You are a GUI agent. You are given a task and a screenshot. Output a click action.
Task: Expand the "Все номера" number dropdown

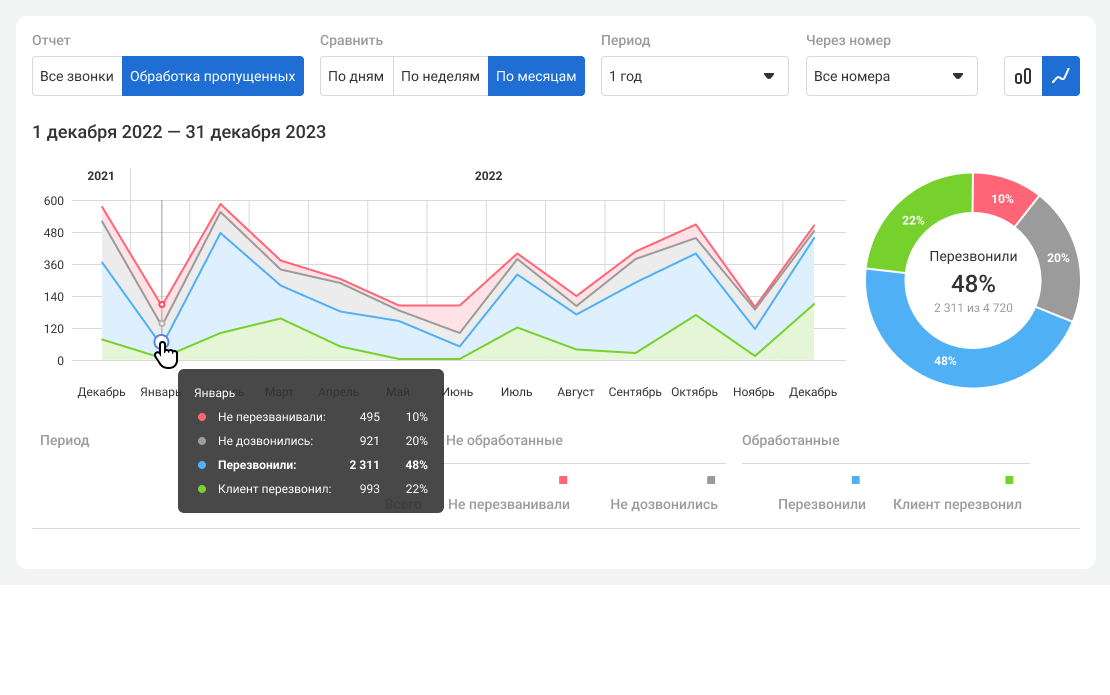891,76
